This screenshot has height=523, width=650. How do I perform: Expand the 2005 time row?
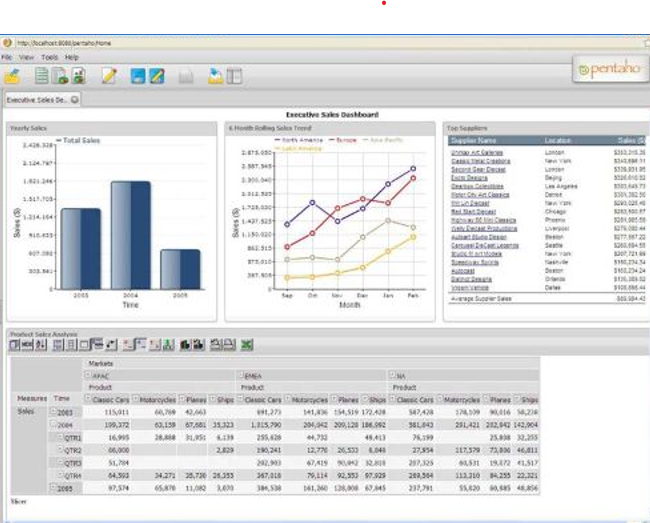[x=53, y=487]
